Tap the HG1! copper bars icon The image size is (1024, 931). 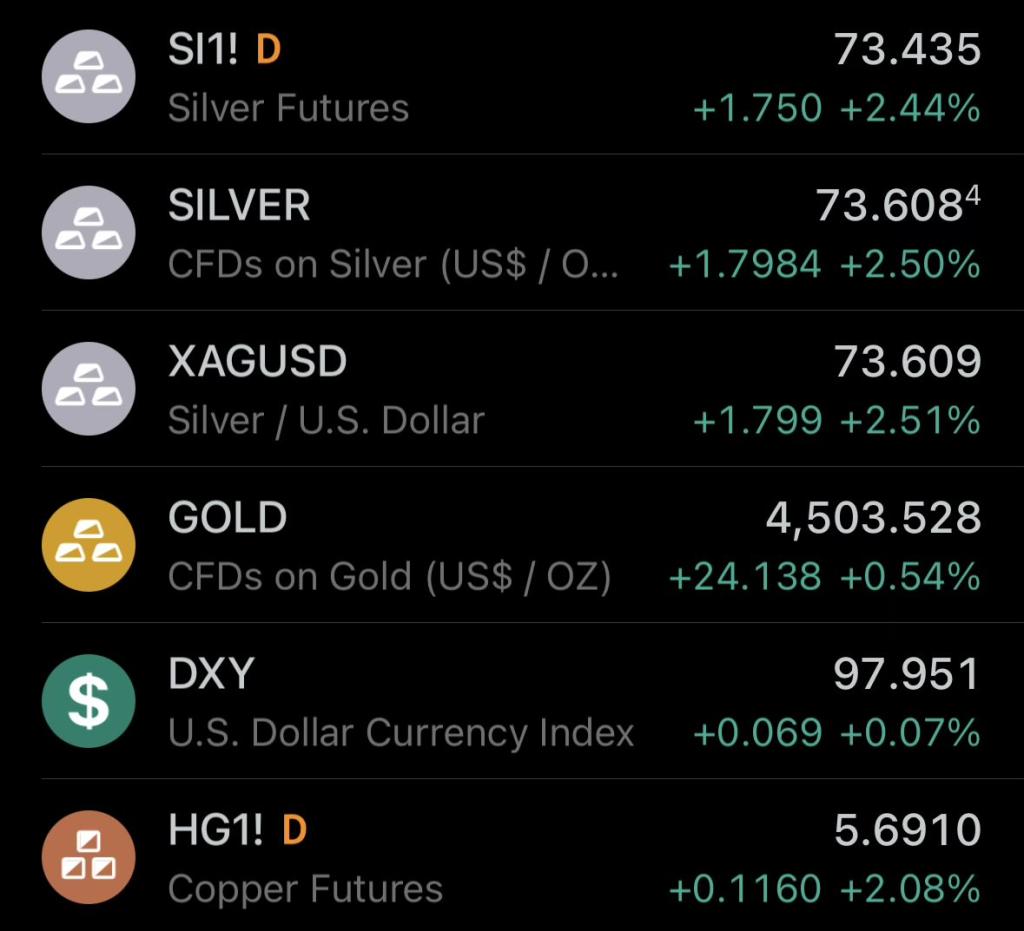click(88, 857)
